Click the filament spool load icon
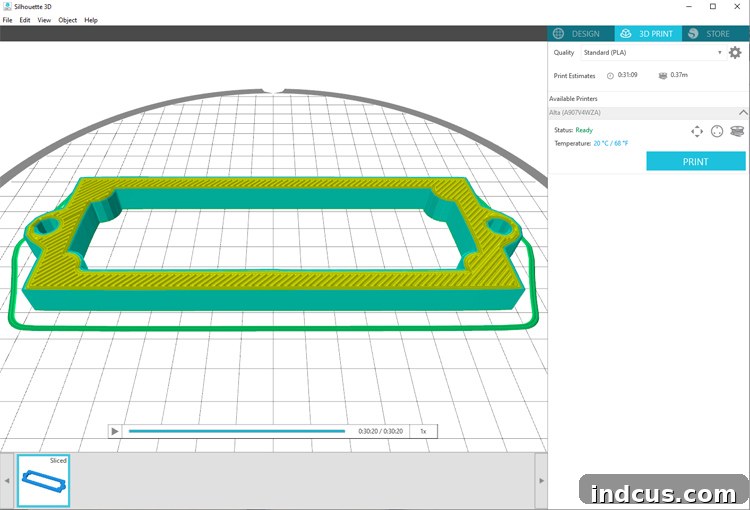Screen dimensions: 750x510 [x=737, y=131]
